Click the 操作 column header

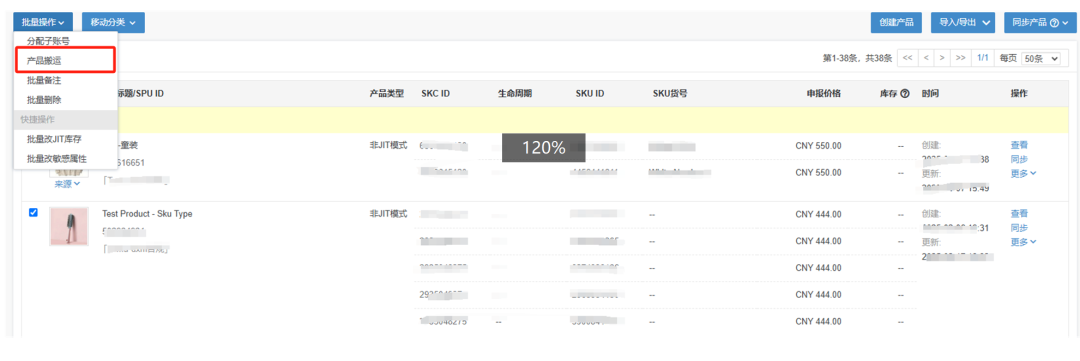pyautogui.click(x=1019, y=94)
